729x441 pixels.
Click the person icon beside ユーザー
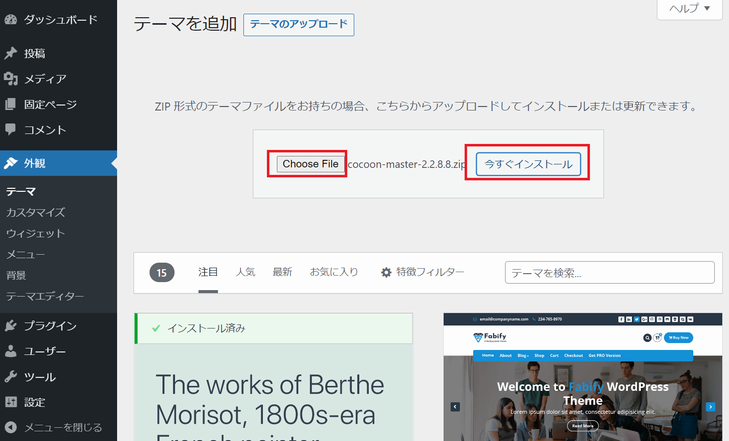click(x=10, y=351)
